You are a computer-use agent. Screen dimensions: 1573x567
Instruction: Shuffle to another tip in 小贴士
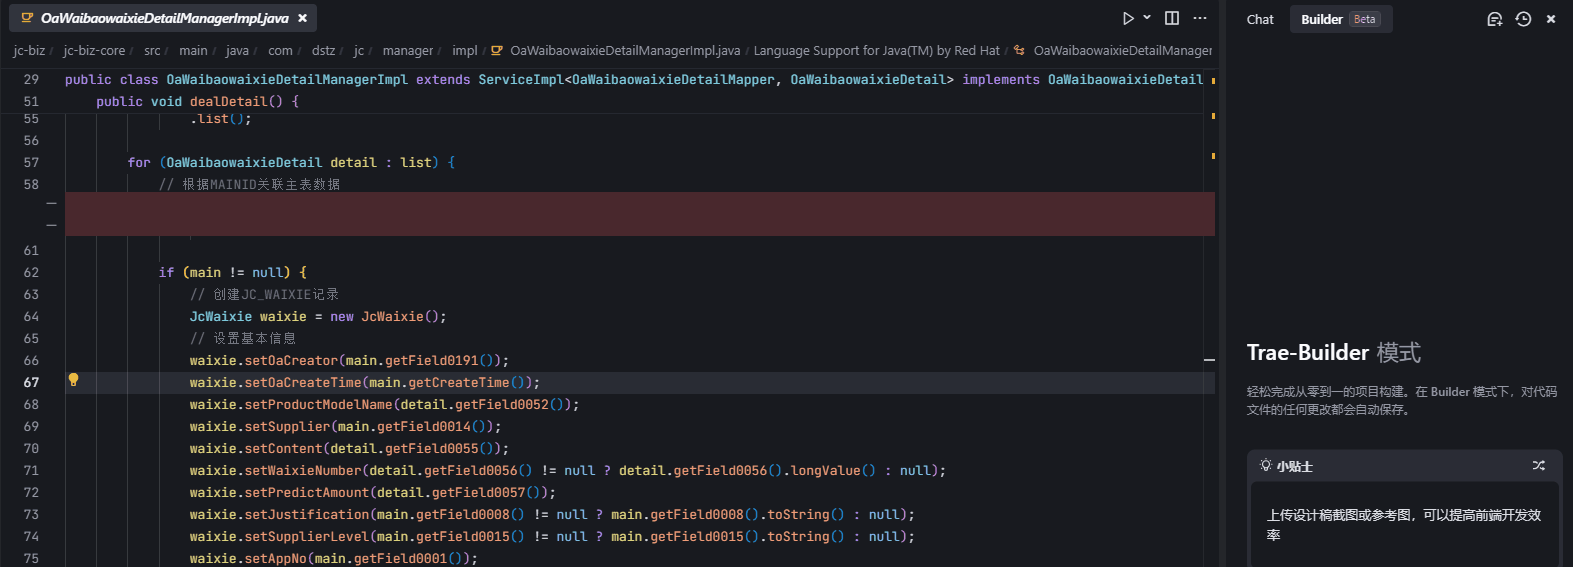click(x=1538, y=465)
